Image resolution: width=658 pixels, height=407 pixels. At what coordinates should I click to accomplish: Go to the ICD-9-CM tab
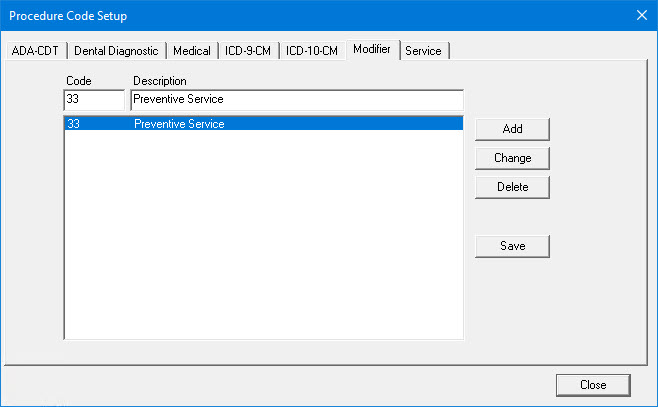click(x=248, y=51)
